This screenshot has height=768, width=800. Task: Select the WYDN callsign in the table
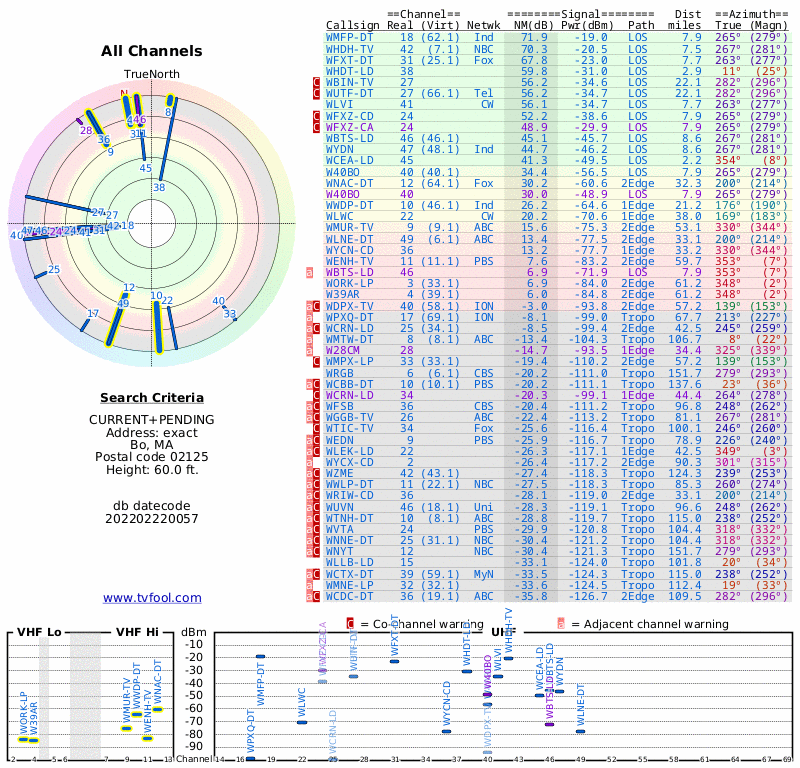pyautogui.click(x=339, y=149)
